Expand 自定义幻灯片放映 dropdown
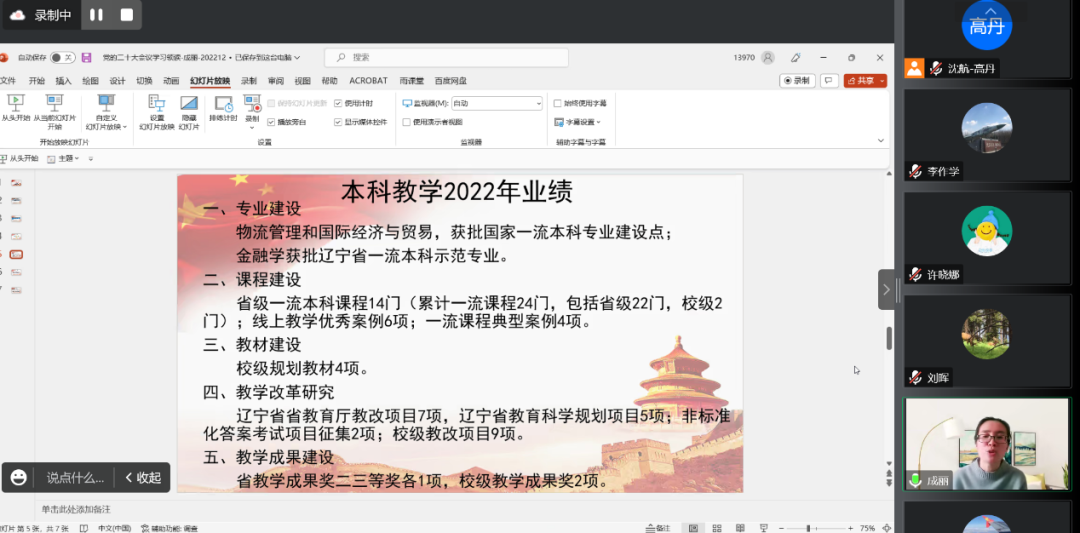This screenshot has width=1080, height=533. (106, 126)
